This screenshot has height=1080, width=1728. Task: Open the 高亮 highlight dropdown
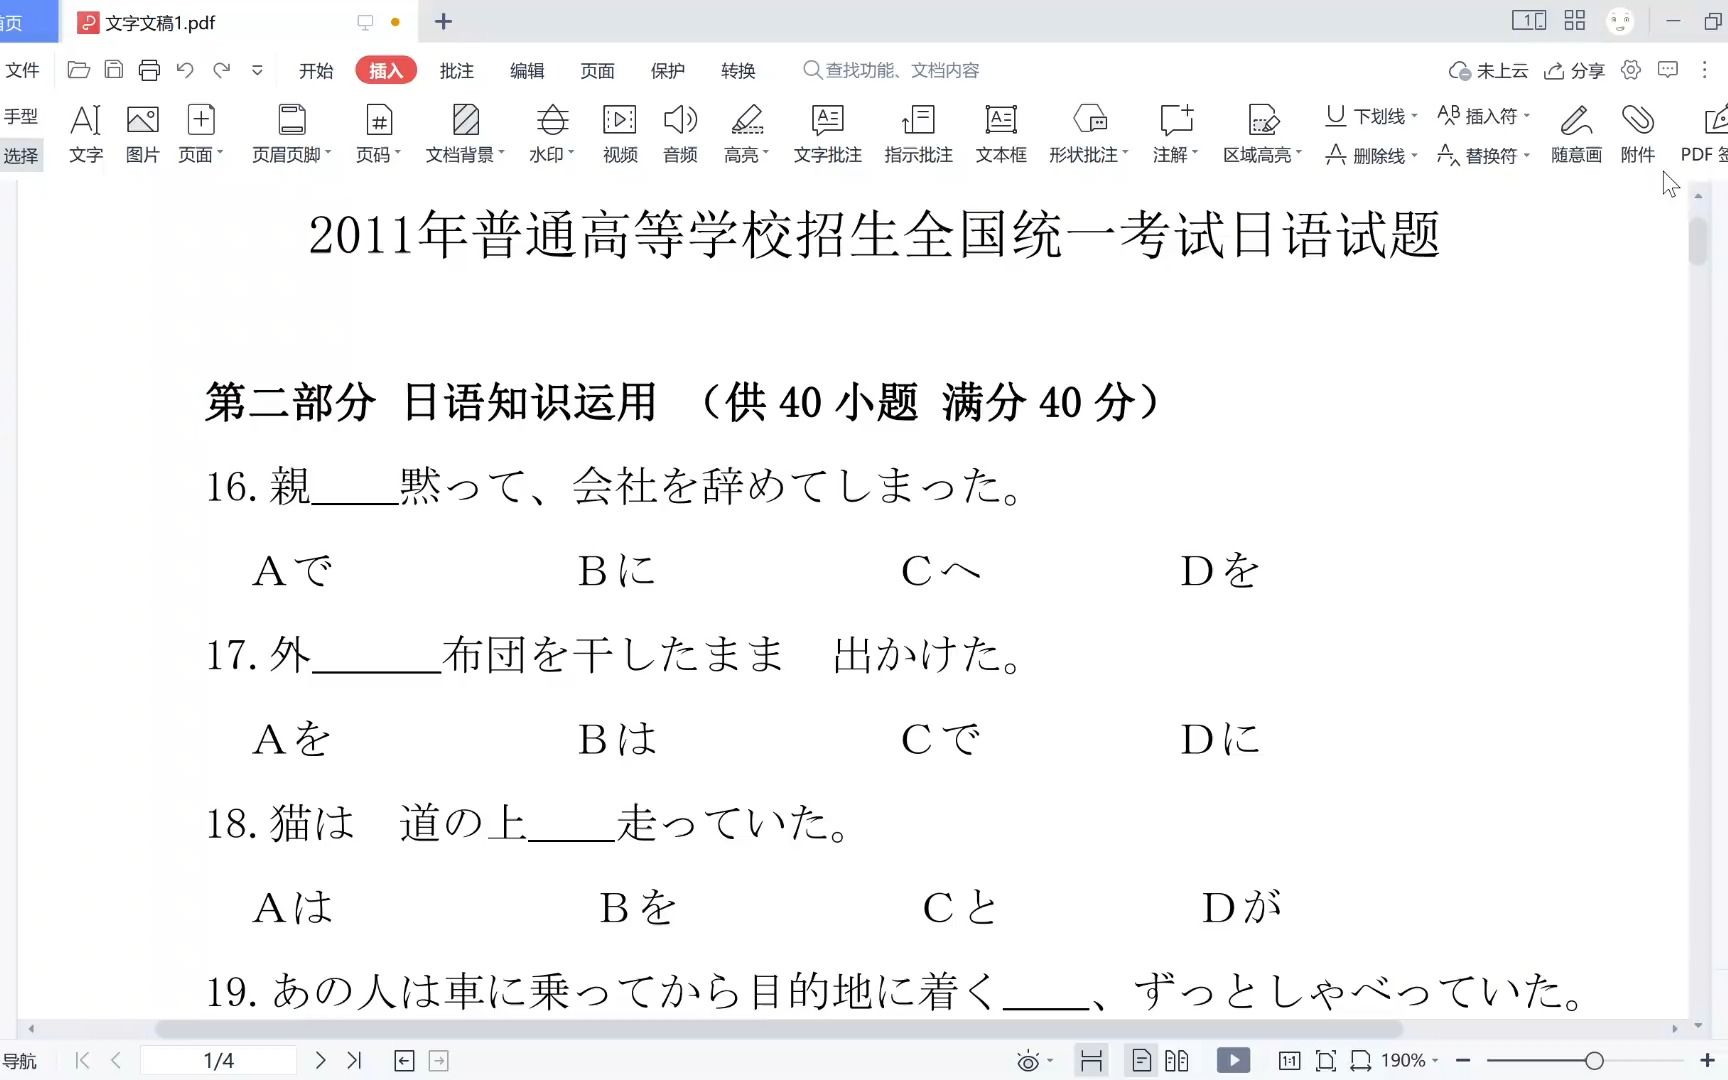click(x=747, y=134)
